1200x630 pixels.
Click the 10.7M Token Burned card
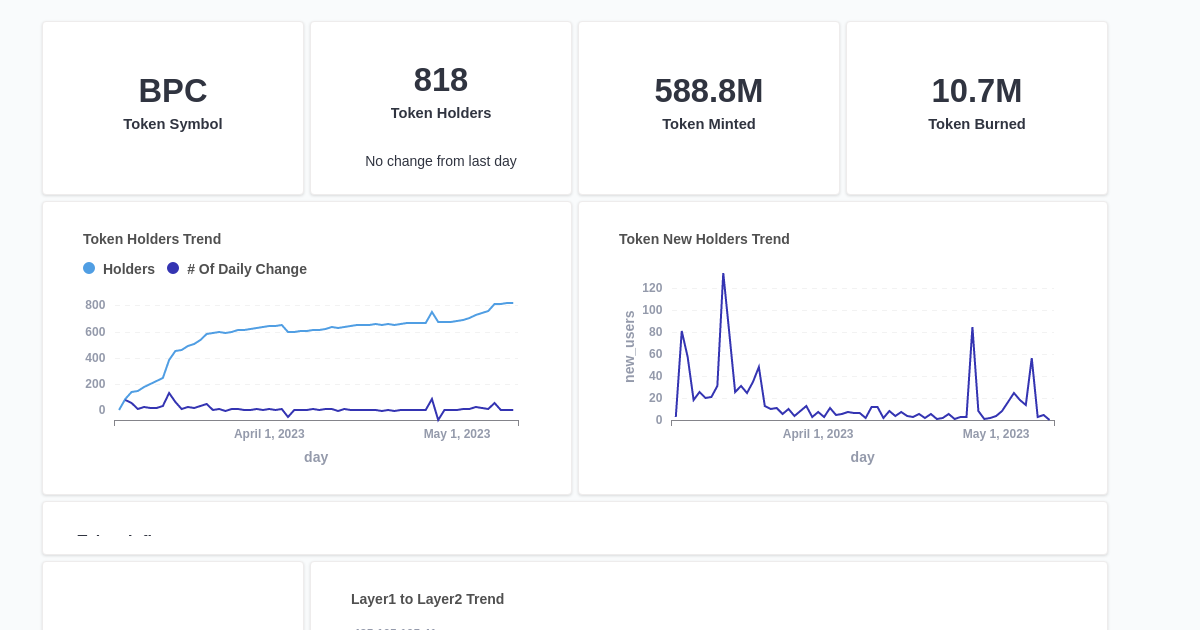point(976,107)
